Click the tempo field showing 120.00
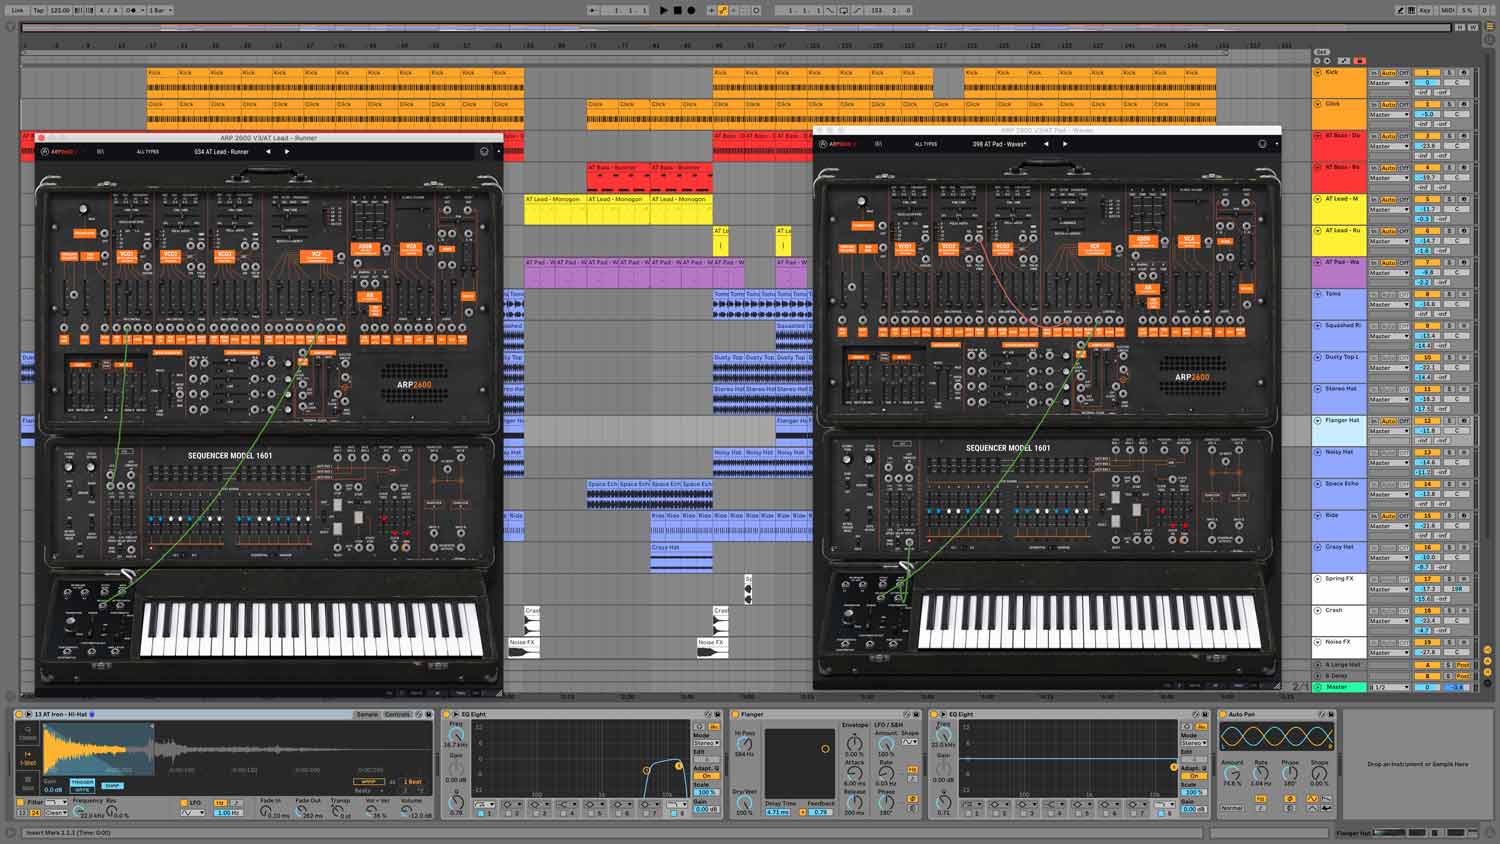 pos(60,10)
